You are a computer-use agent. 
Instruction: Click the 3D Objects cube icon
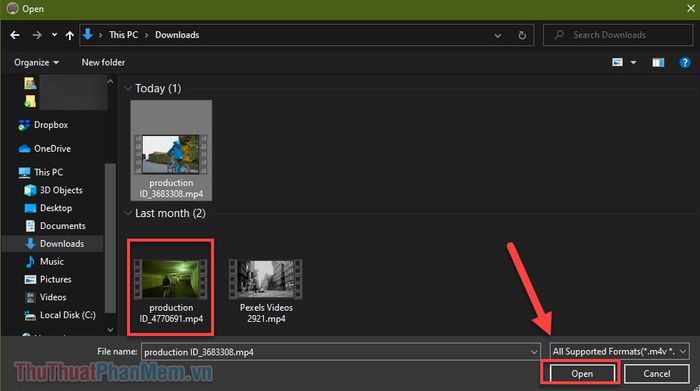tap(30, 190)
